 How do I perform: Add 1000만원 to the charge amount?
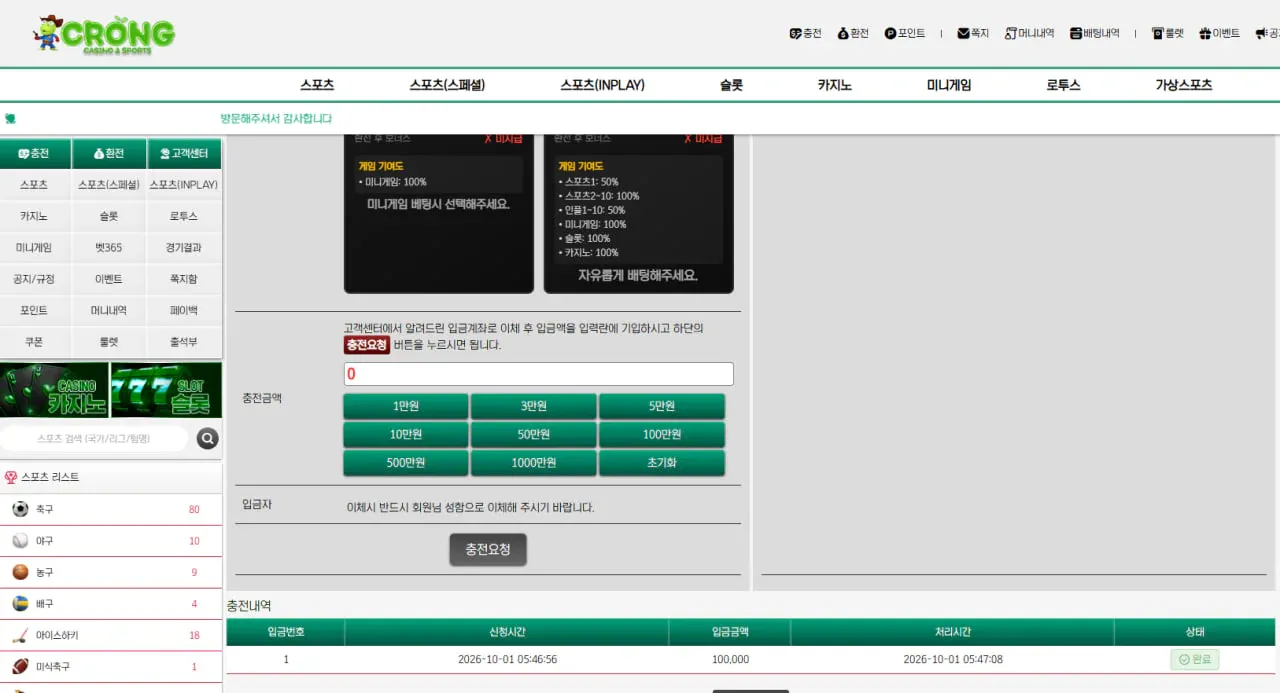click(x=534, y=463)
